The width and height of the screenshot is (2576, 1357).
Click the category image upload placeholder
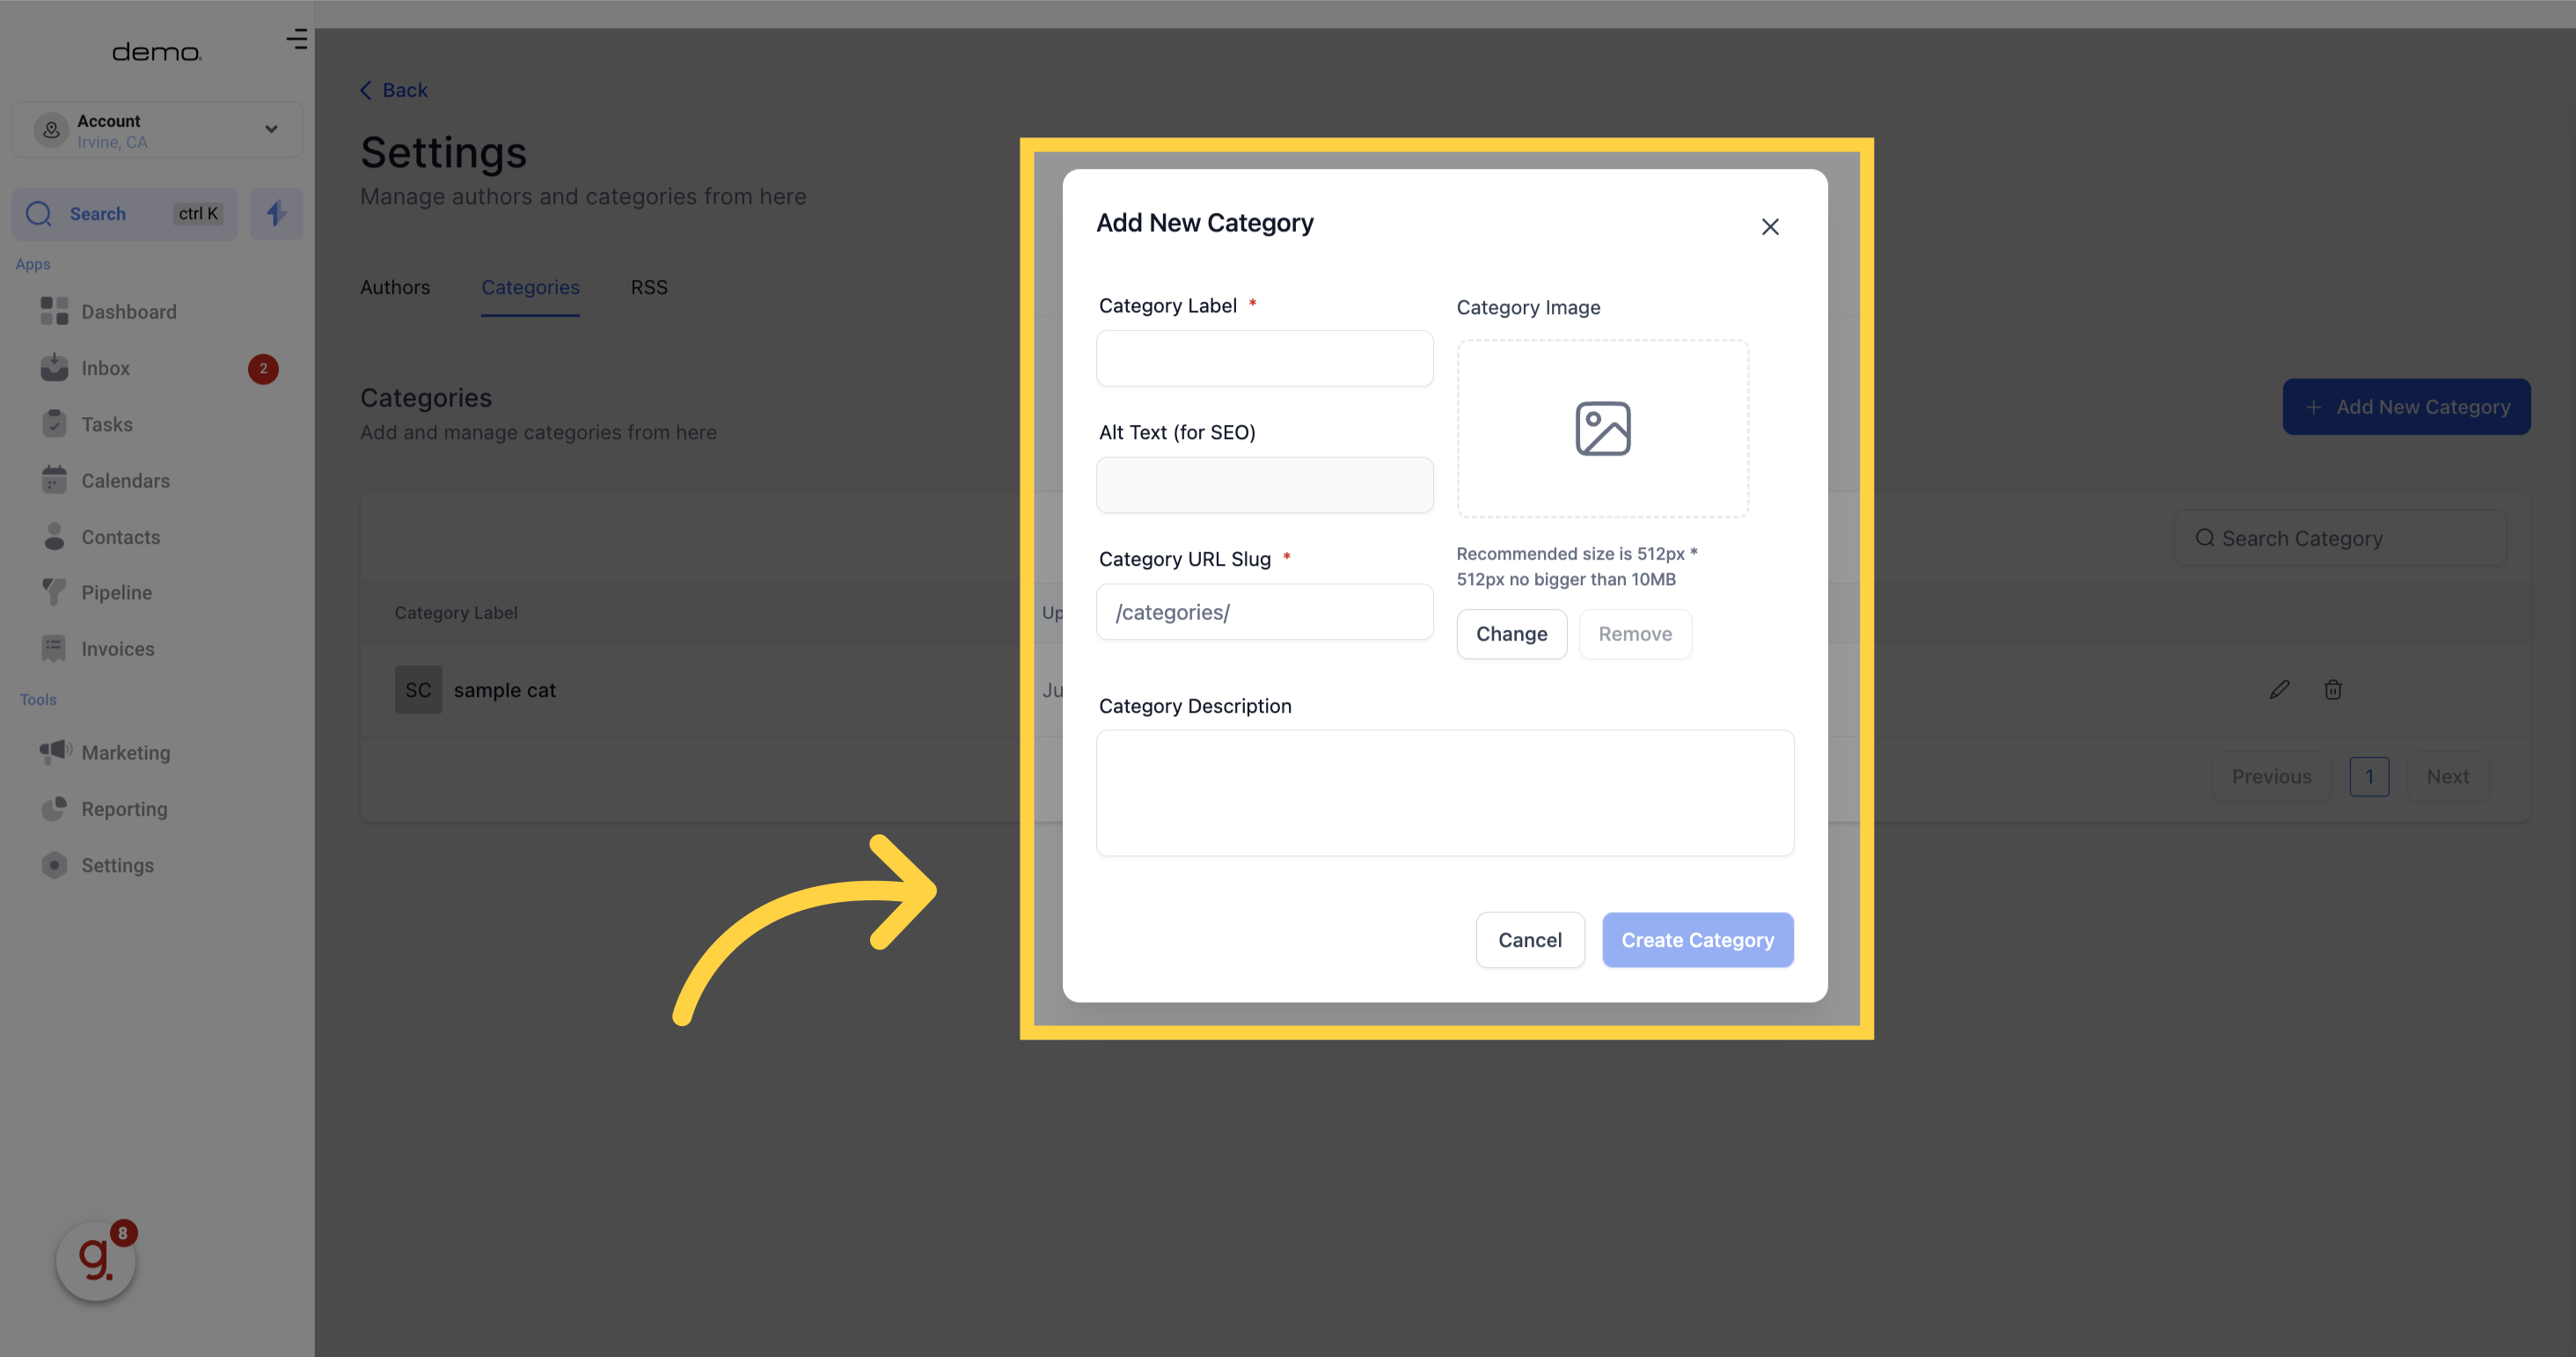[1603, 429]
